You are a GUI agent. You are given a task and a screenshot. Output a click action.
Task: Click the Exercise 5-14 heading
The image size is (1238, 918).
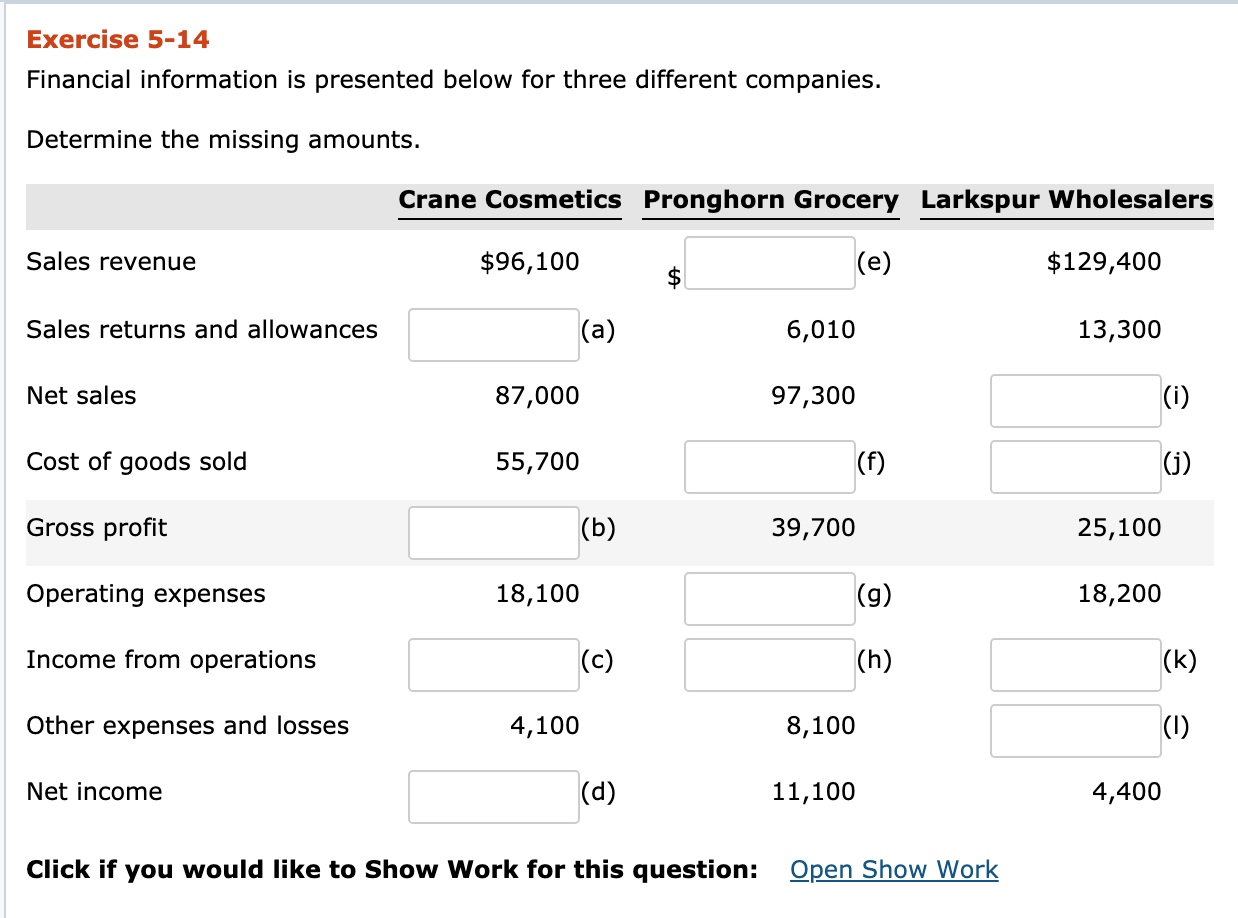tap(117, 40)
